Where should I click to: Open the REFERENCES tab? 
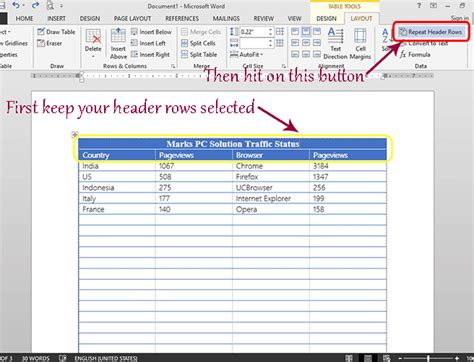click(x=182, y=19)
